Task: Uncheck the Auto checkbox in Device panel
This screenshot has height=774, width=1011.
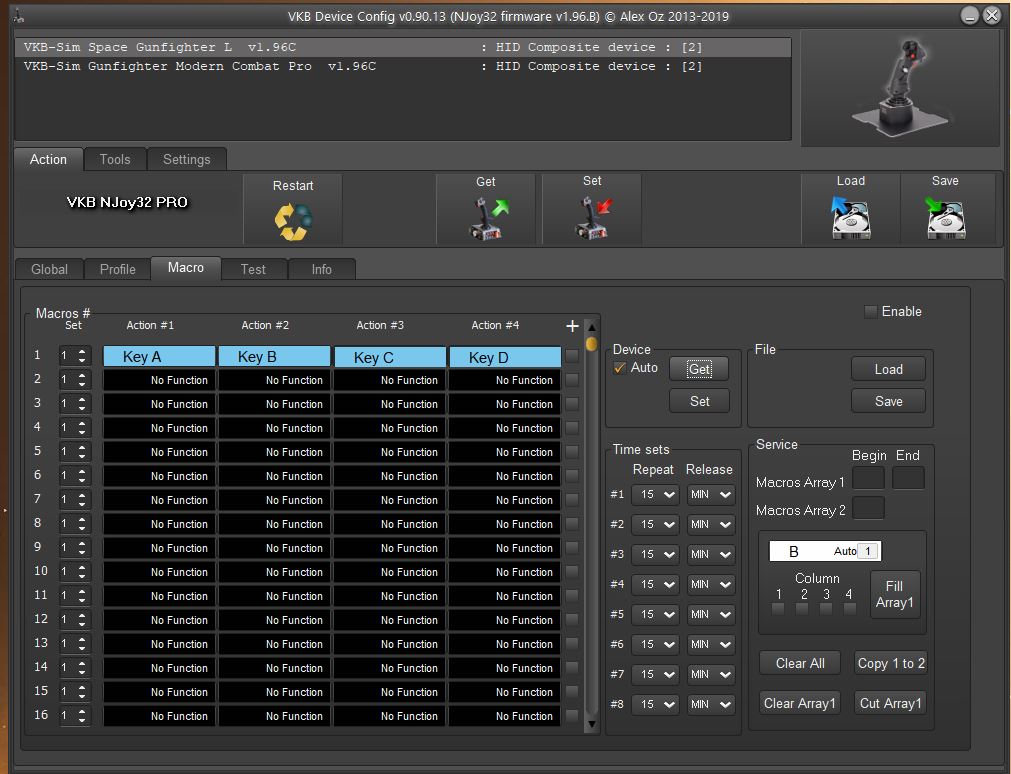Action: point(620,368)
